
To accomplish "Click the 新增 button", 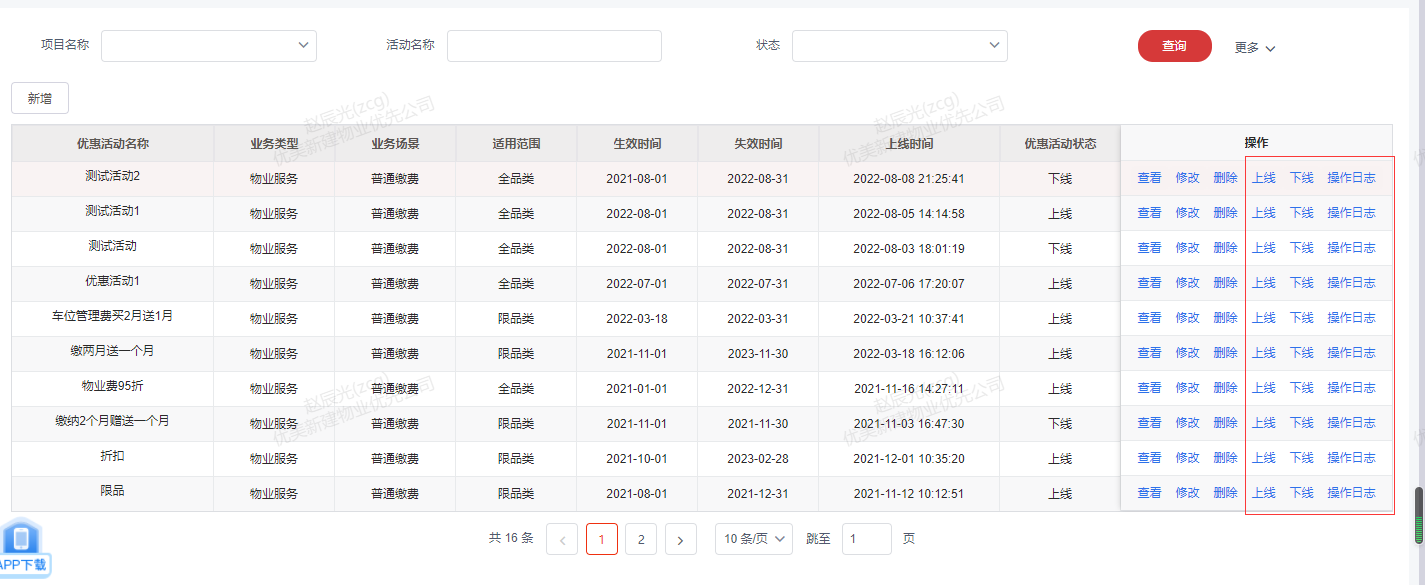I will [x=40, y=98].
